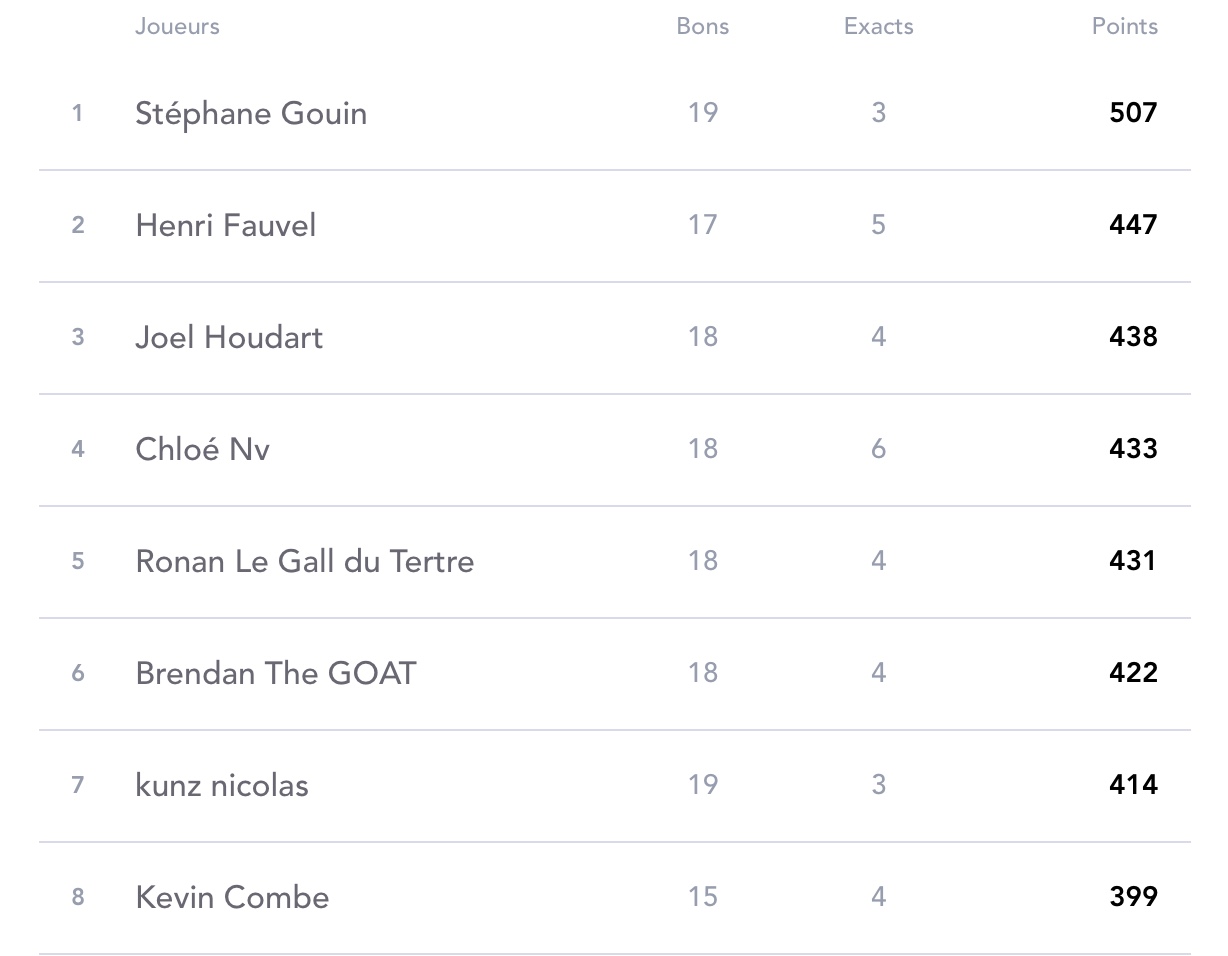This screenshot has height=956, width=1228.
Task: Click the rank 1 number
Action: pyautogui.click(x=77, y=113)
